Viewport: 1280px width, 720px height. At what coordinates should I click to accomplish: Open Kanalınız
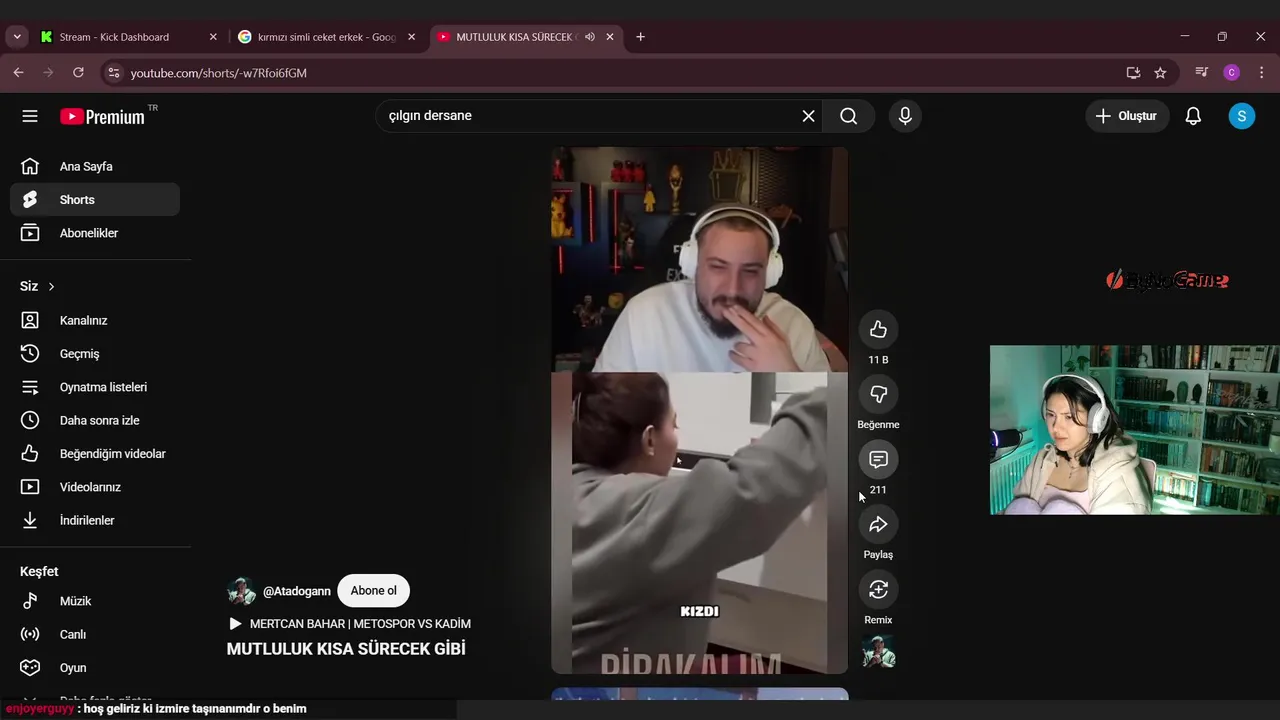(x=95, y=320)
